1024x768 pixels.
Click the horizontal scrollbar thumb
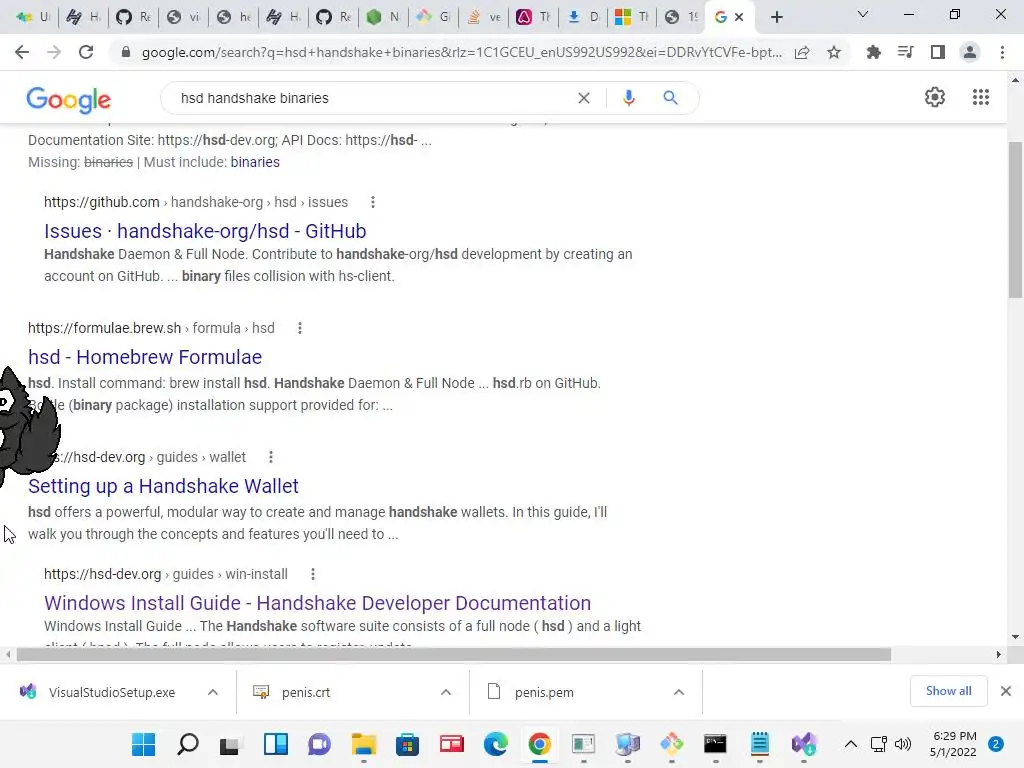tap(453, 654)
